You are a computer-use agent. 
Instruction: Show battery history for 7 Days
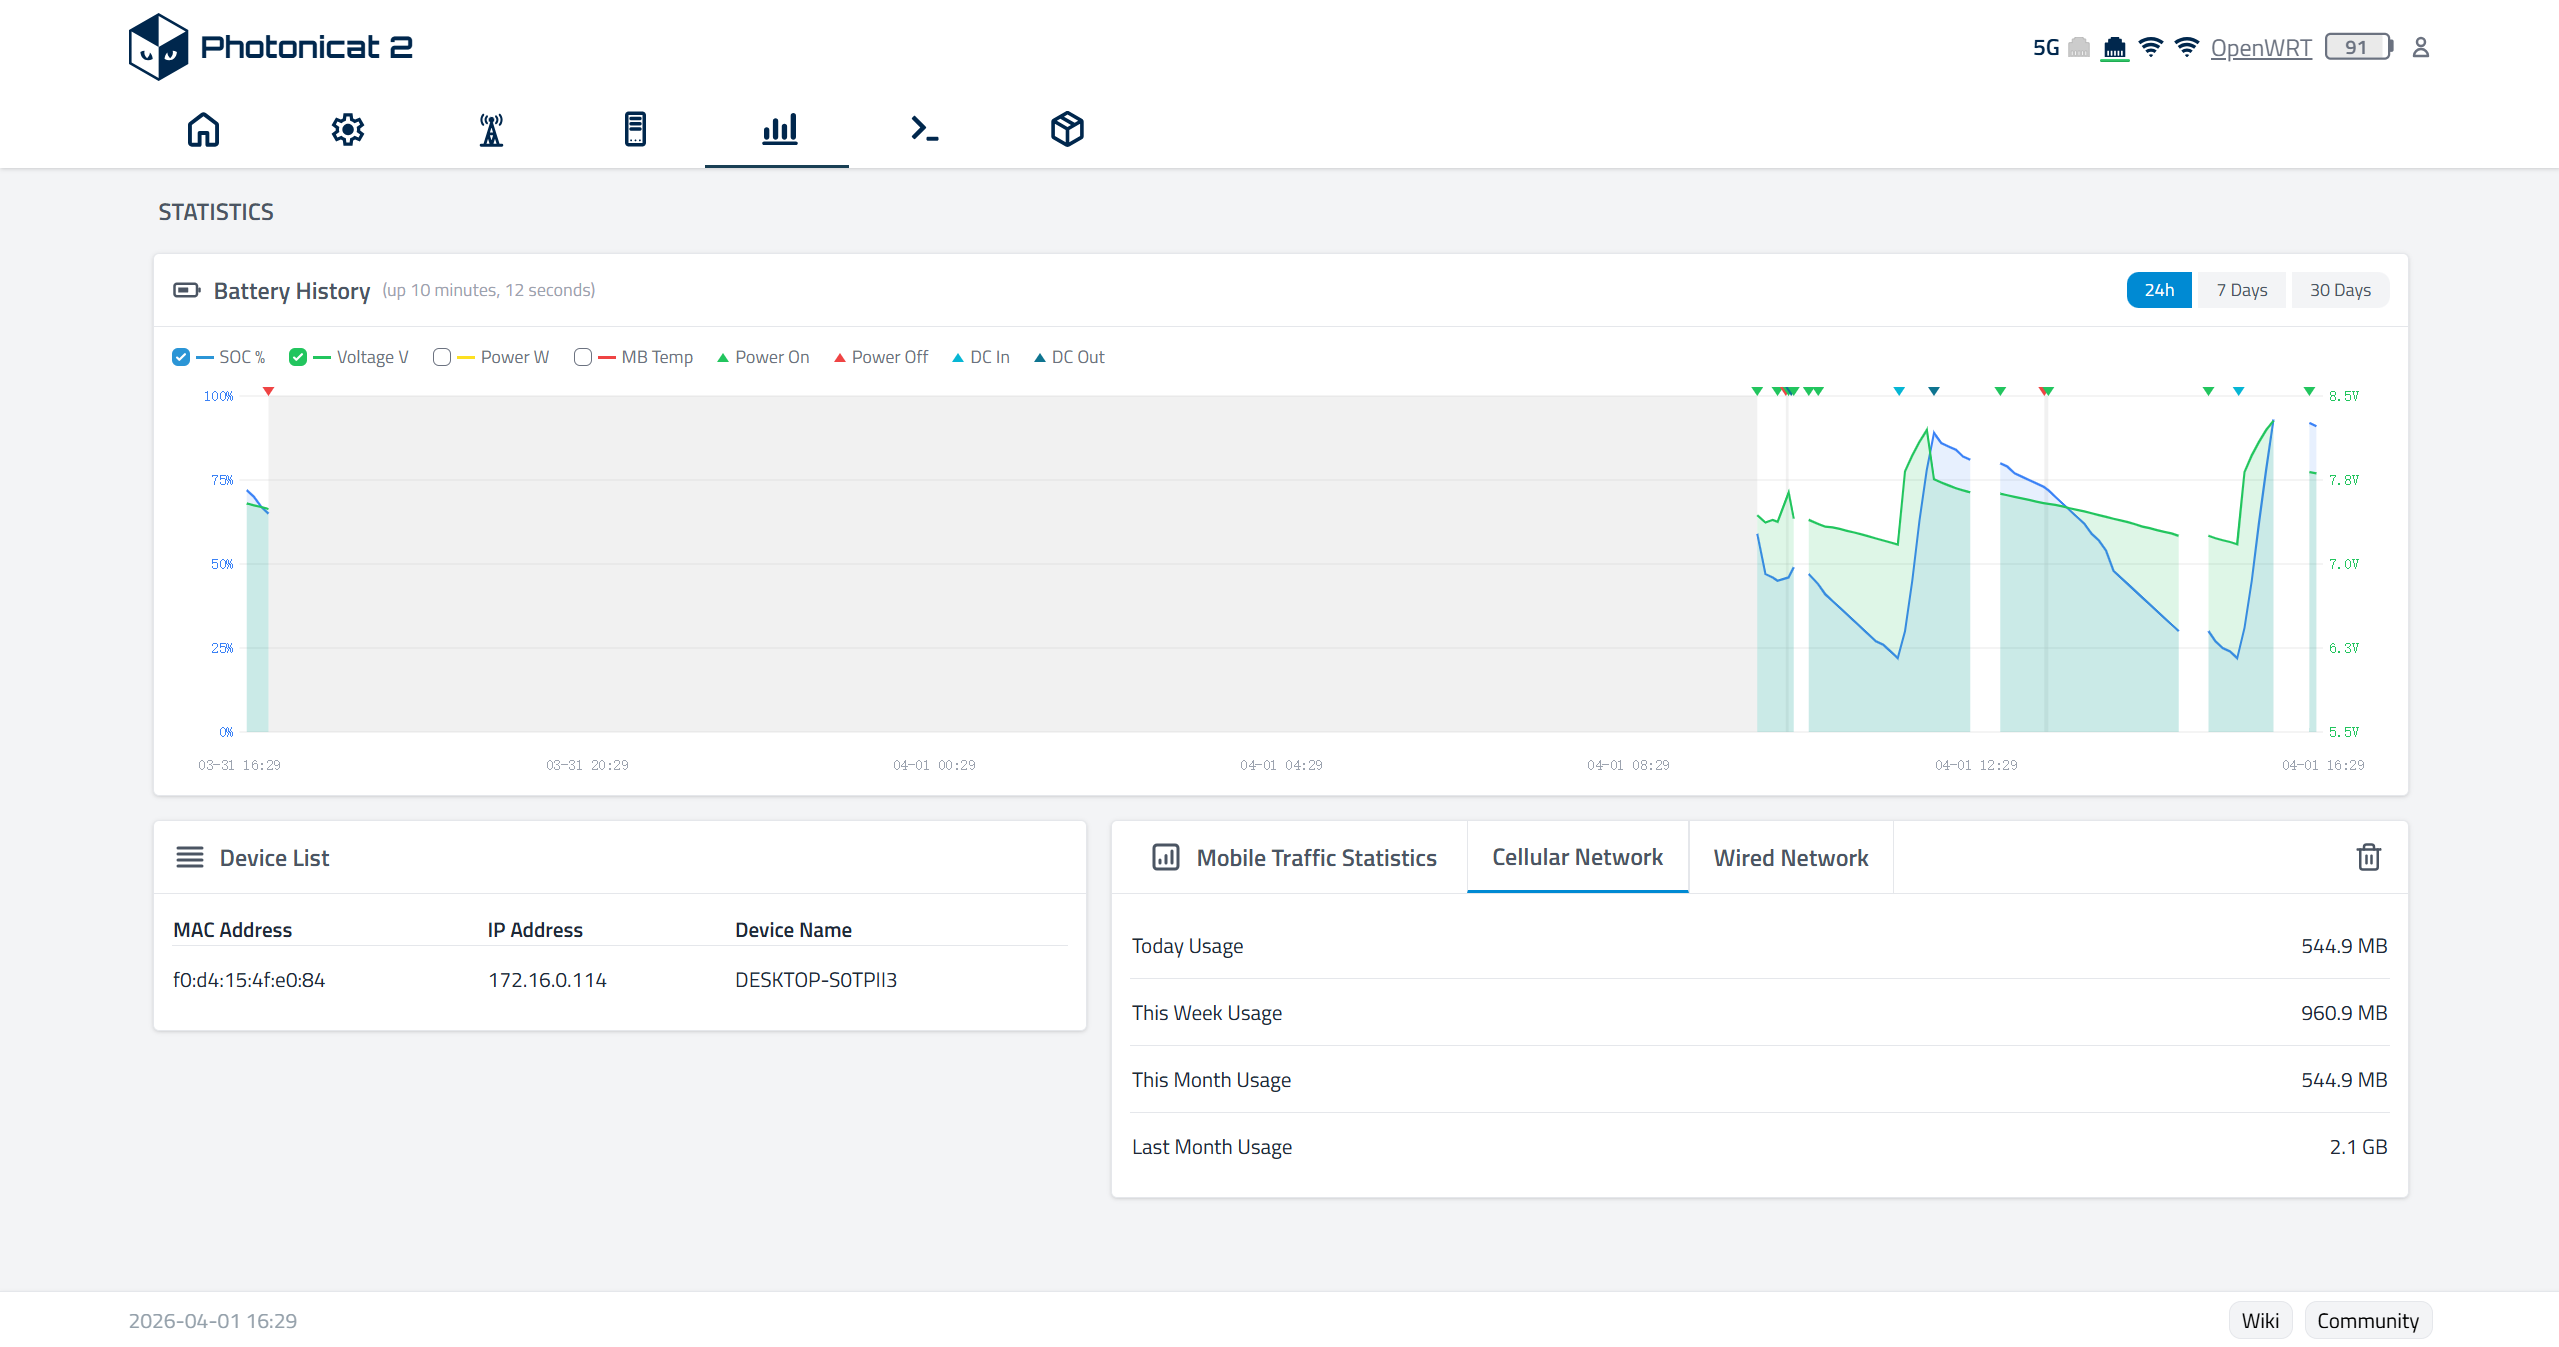pos(2240,289)
